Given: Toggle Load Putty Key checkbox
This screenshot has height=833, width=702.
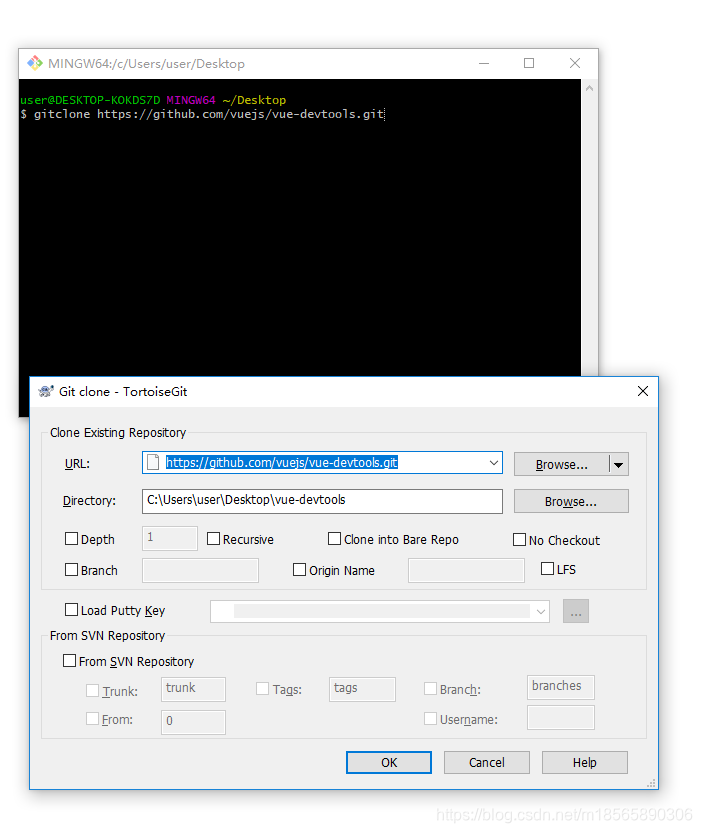Looking at the screenshot, I should tap(71, 609).
